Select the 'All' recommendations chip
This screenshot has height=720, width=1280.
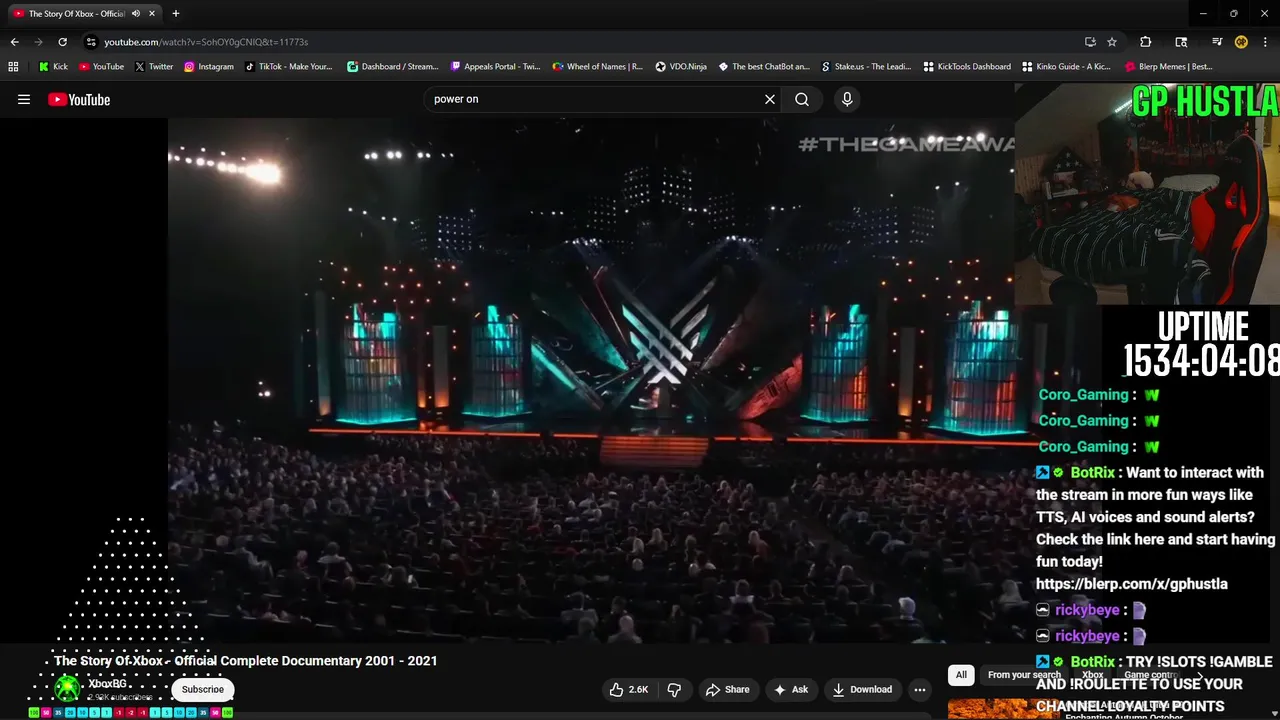[x=961, y=674]
